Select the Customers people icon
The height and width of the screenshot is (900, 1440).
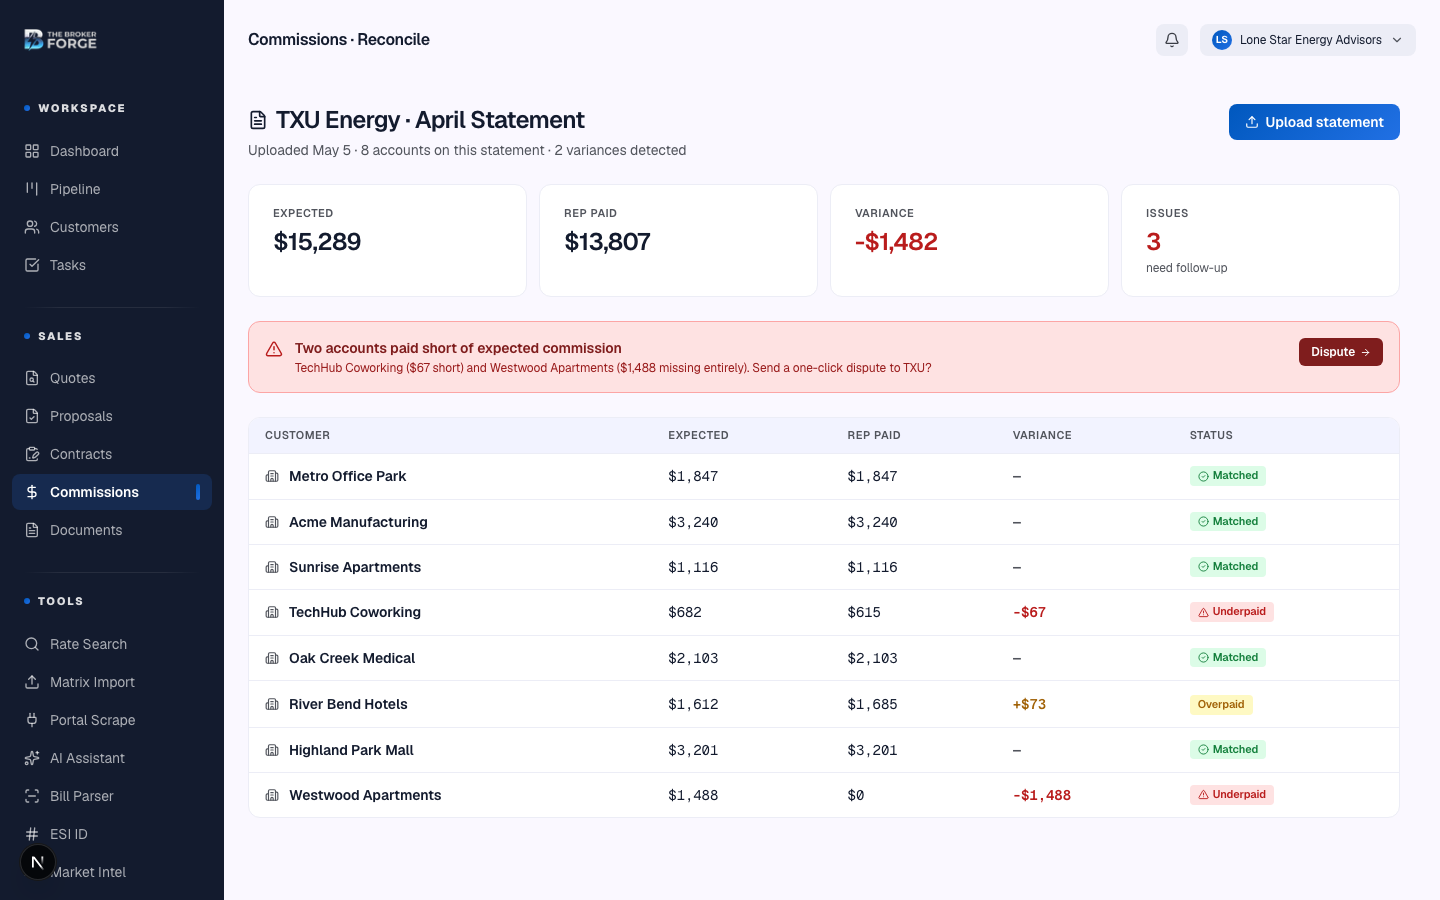point(32,227)
